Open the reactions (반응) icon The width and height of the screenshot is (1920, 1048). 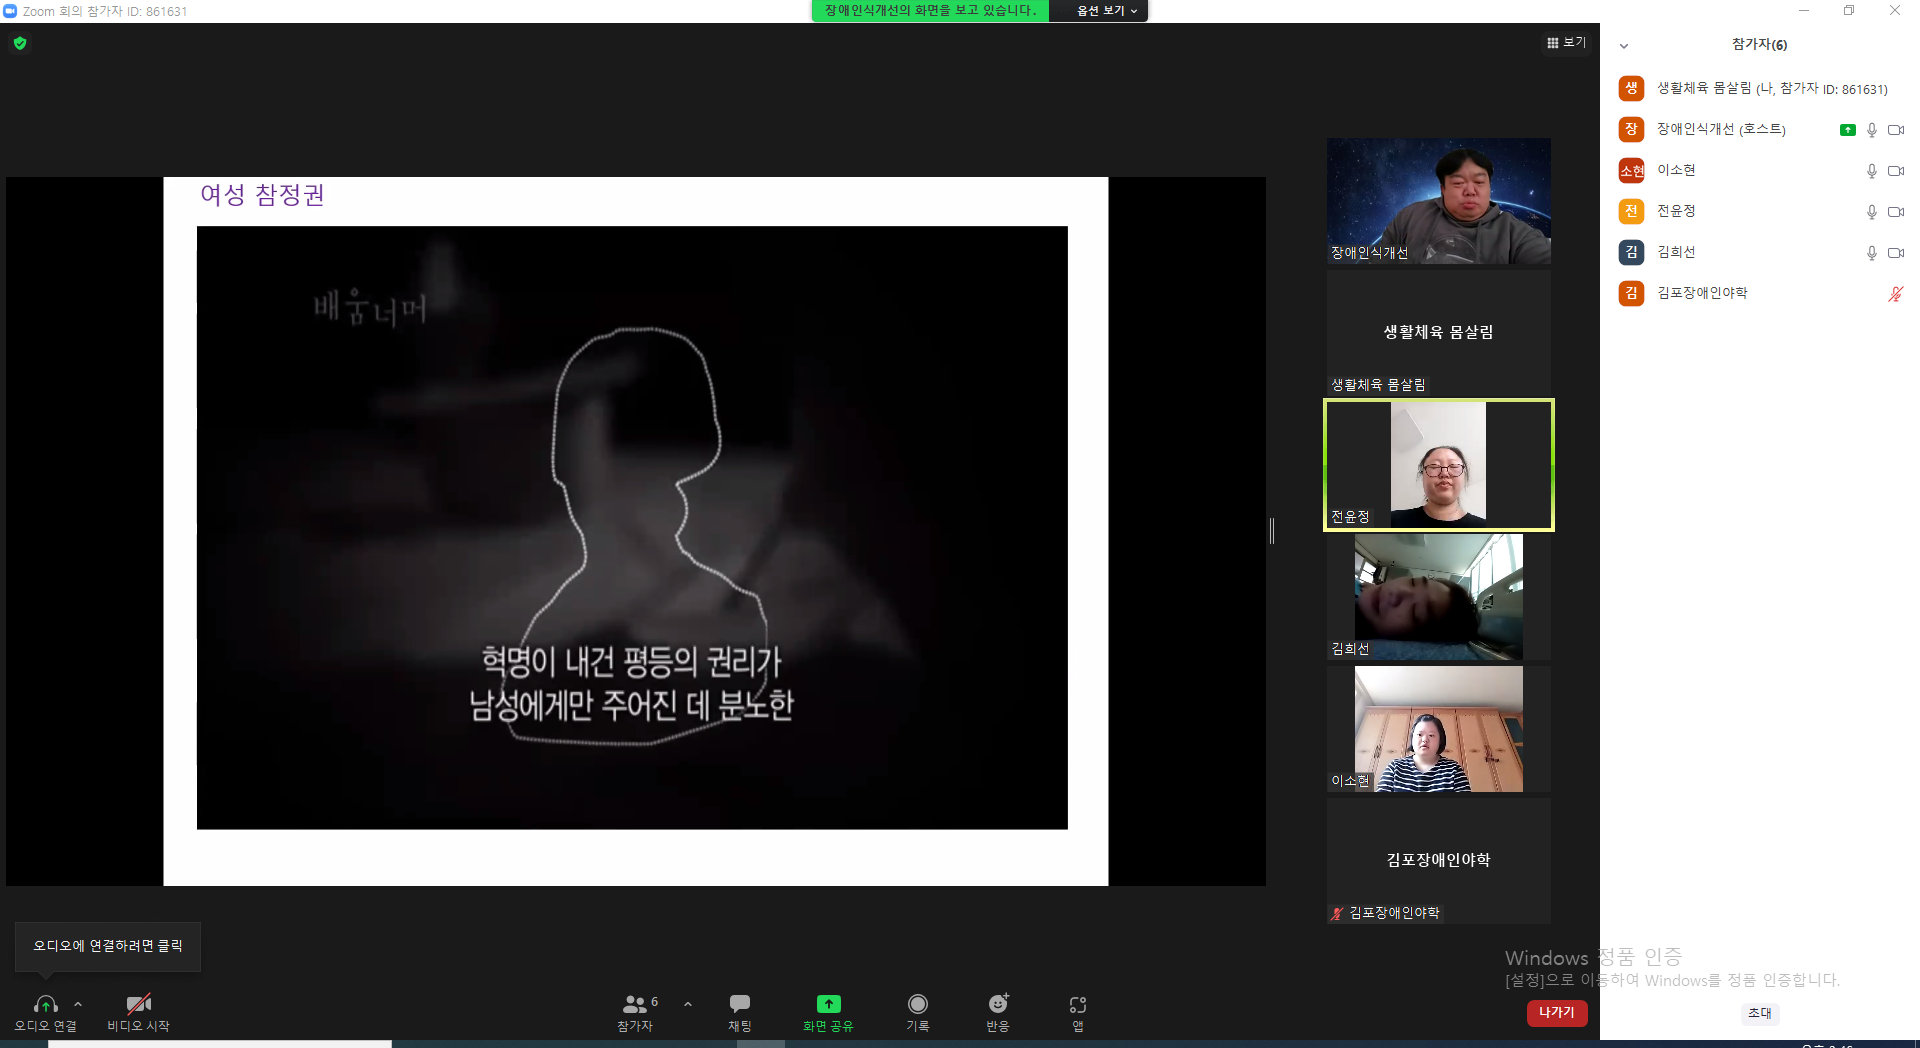(998, 1004)
